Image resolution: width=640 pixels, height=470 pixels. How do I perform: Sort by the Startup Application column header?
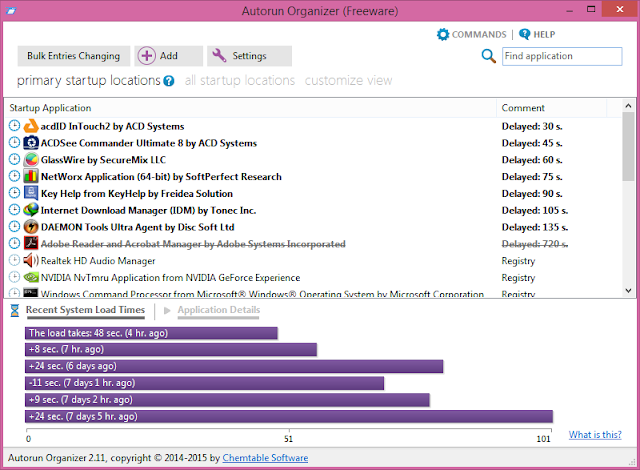[x=250, y=108]
